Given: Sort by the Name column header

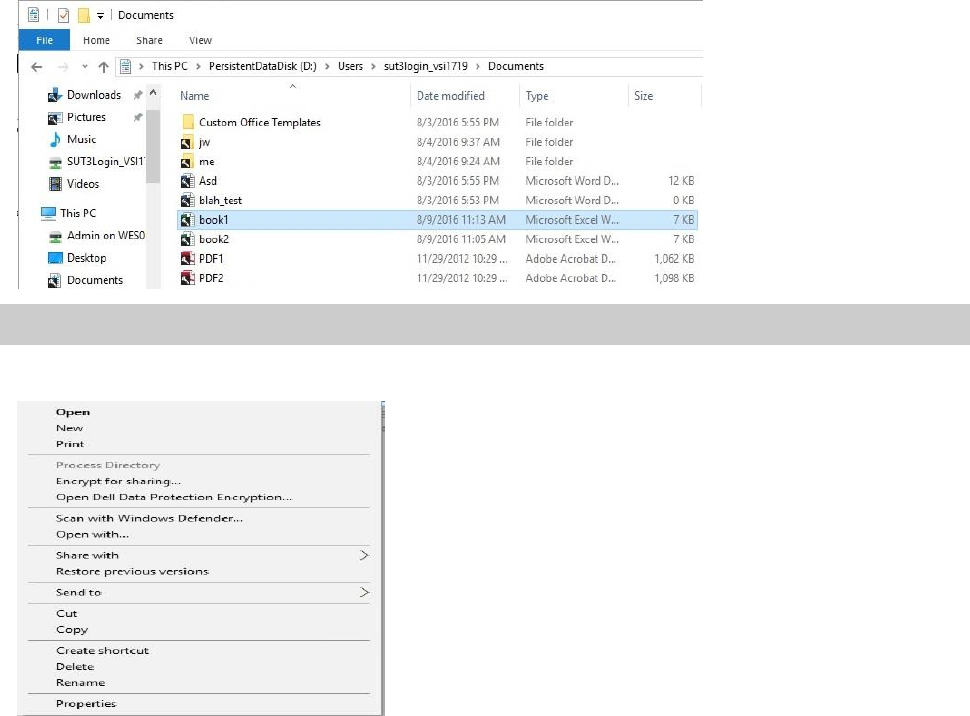Looking at the screenshot, I should [194, 96].
